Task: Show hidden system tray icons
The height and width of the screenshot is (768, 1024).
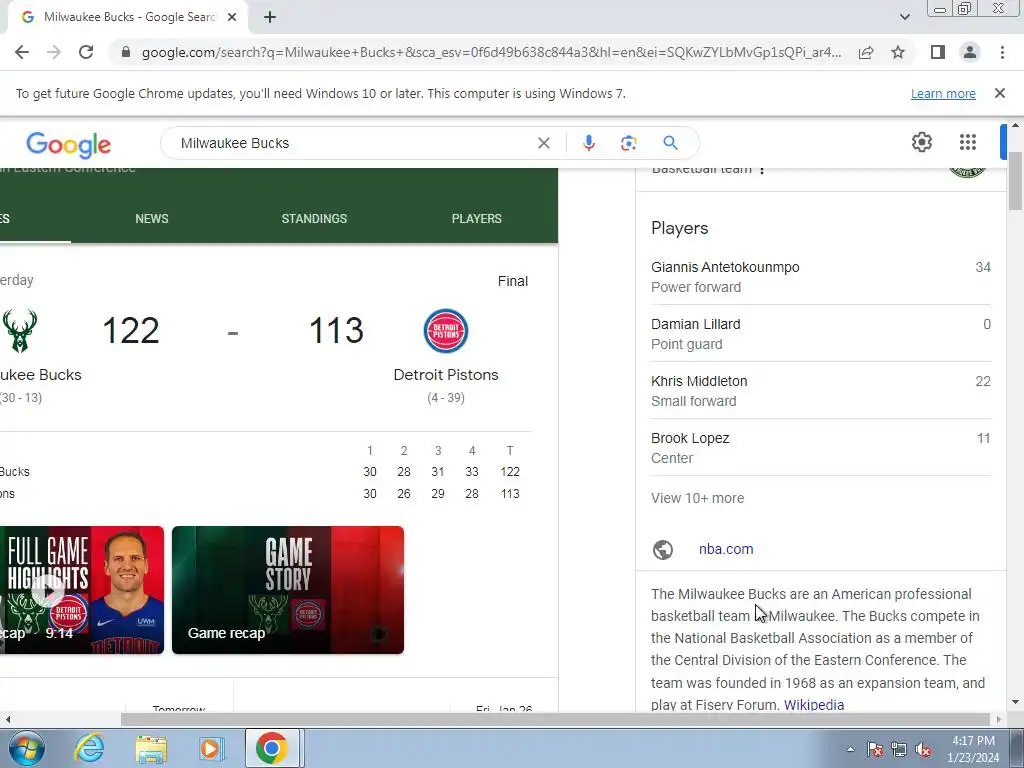Action: (850, 749)
